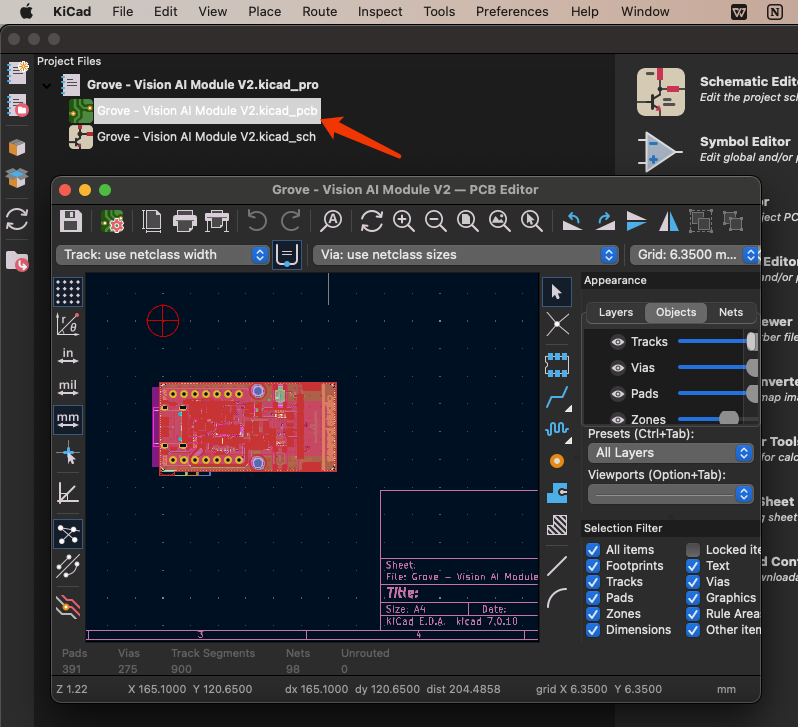Select the Draw Line tool
798x727 pixels.
click(x=557, y=566)
